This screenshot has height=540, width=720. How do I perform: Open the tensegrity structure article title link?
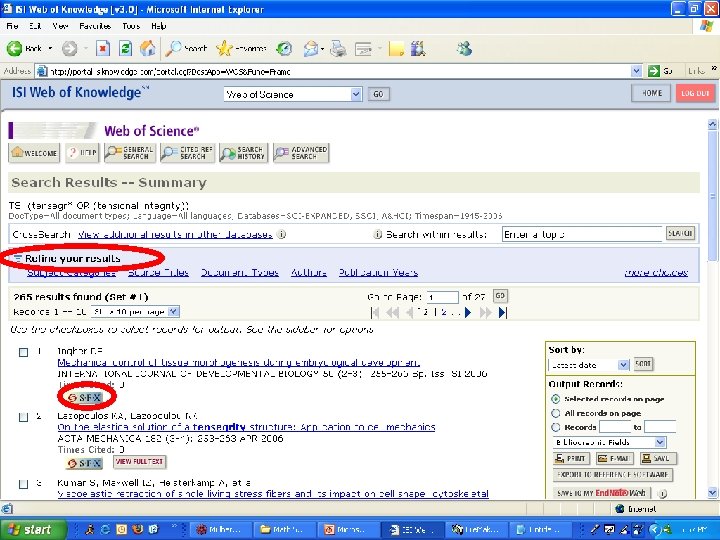[x=246, y=427]
